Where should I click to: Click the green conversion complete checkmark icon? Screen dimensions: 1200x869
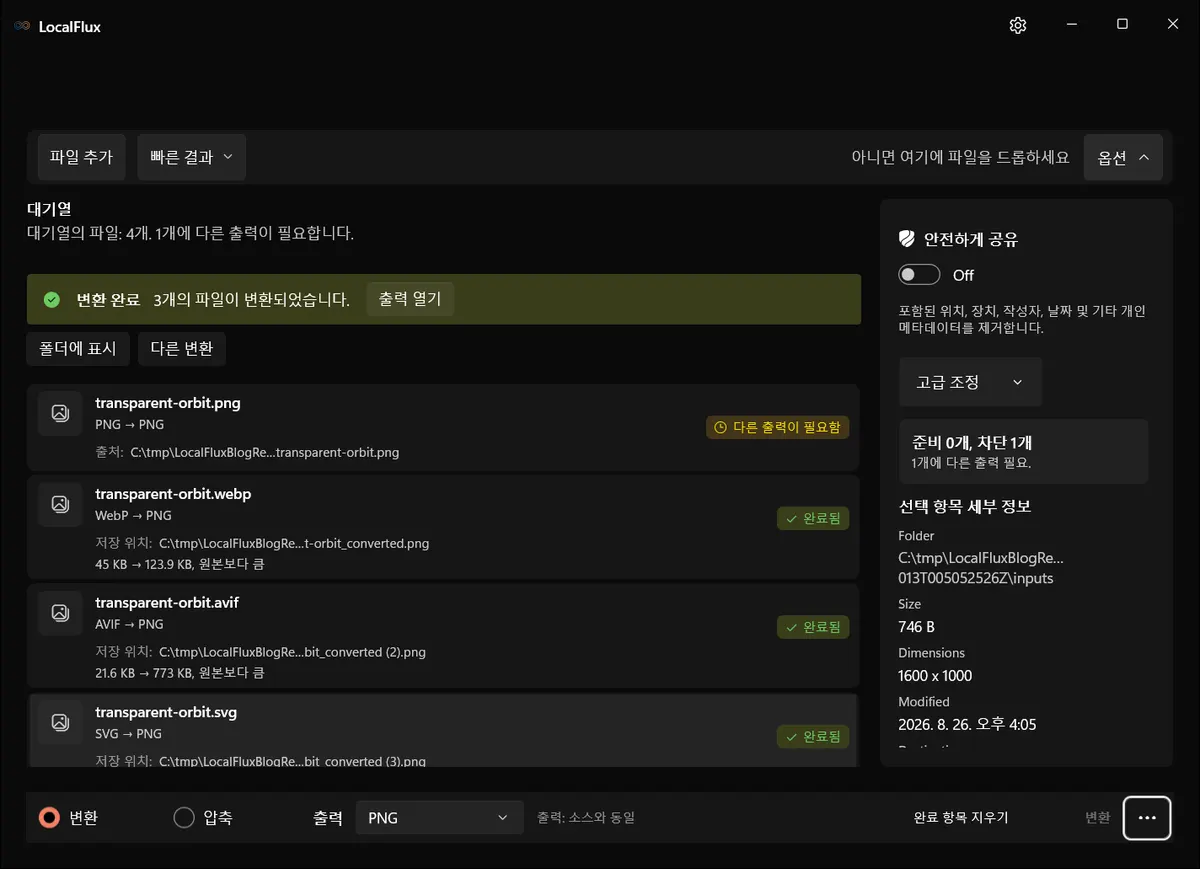(x=52, y=300)
